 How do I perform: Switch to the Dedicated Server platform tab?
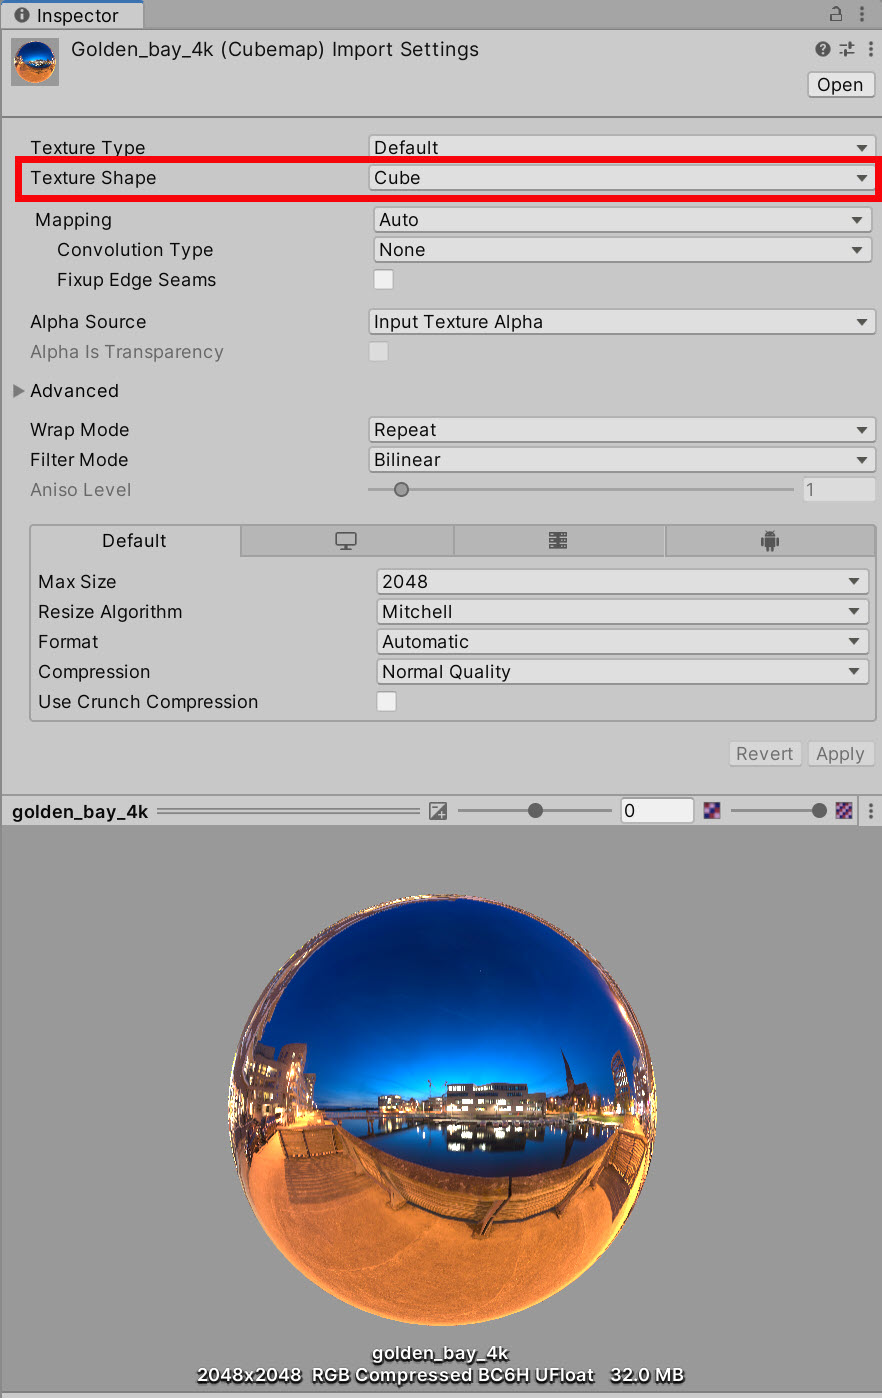coord(558,541)
